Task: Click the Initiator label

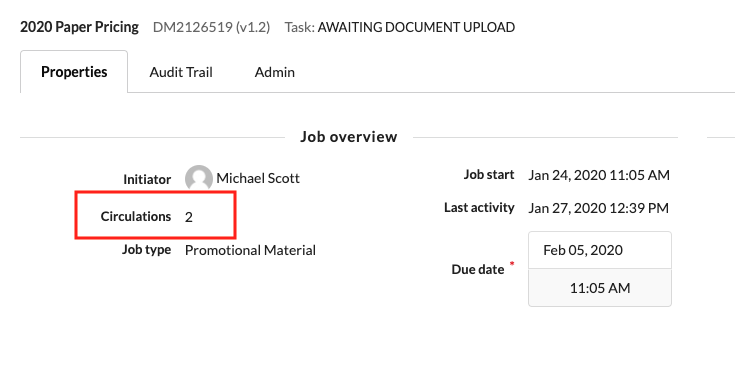Action: [147, 179]
